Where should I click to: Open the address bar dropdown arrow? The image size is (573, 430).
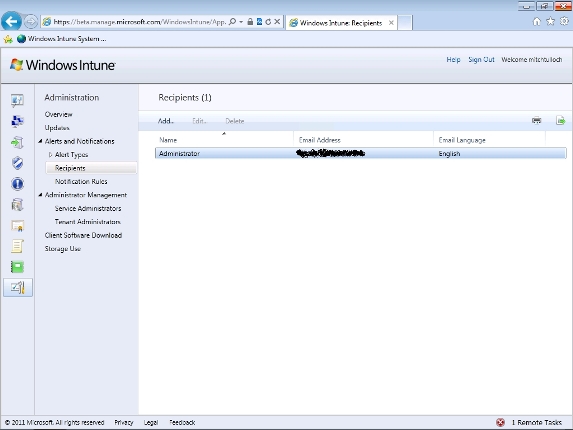pos(241,22)
